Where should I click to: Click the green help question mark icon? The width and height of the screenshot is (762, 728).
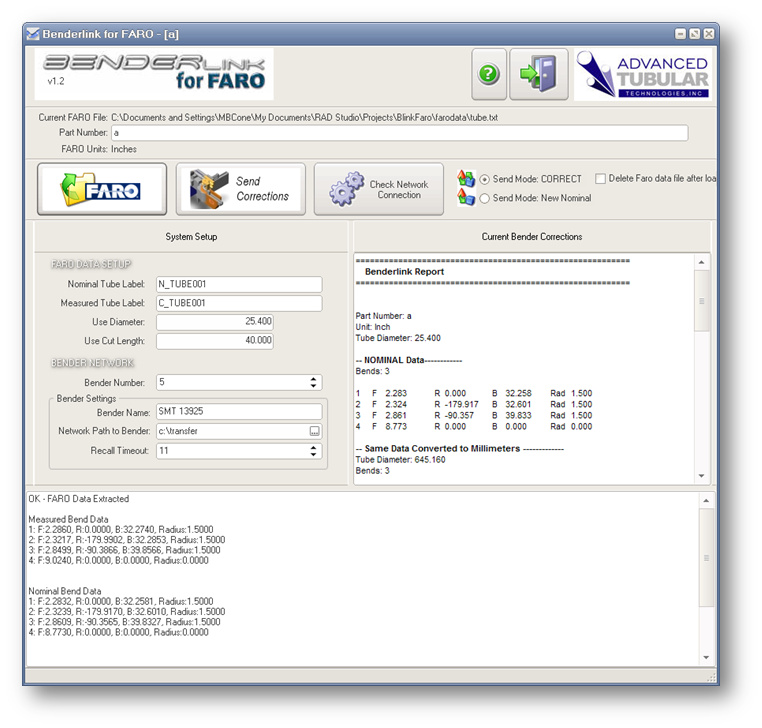(x=488, y=75)
